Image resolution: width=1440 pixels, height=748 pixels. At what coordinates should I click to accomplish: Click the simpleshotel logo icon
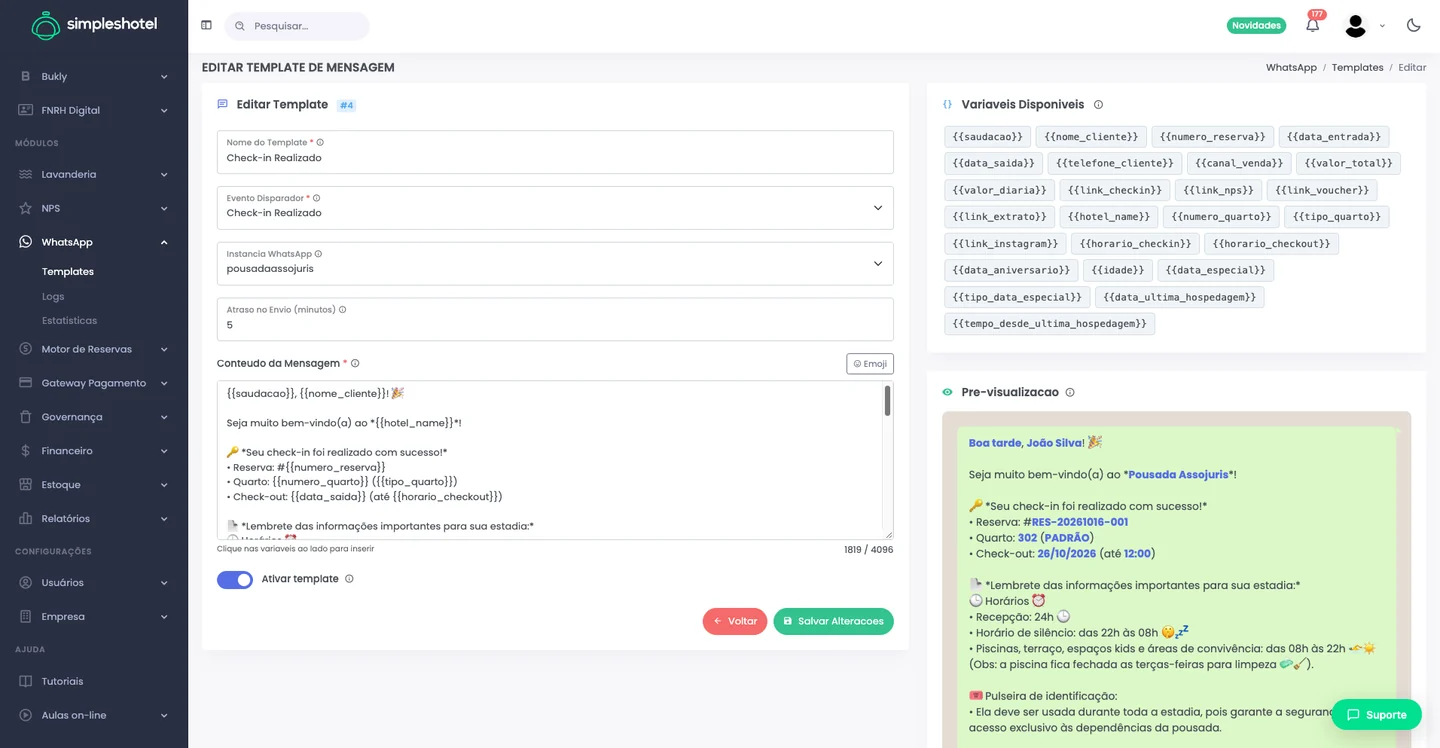(x=46, y=25)
